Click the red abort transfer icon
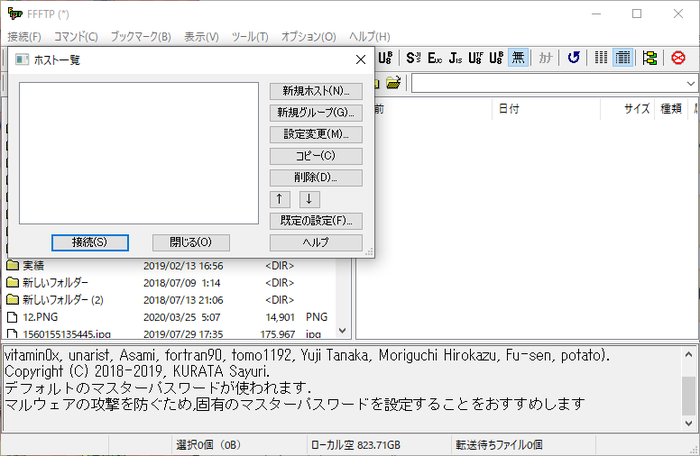700x456 pixels. pyautogui.click(x=678, y=58)
